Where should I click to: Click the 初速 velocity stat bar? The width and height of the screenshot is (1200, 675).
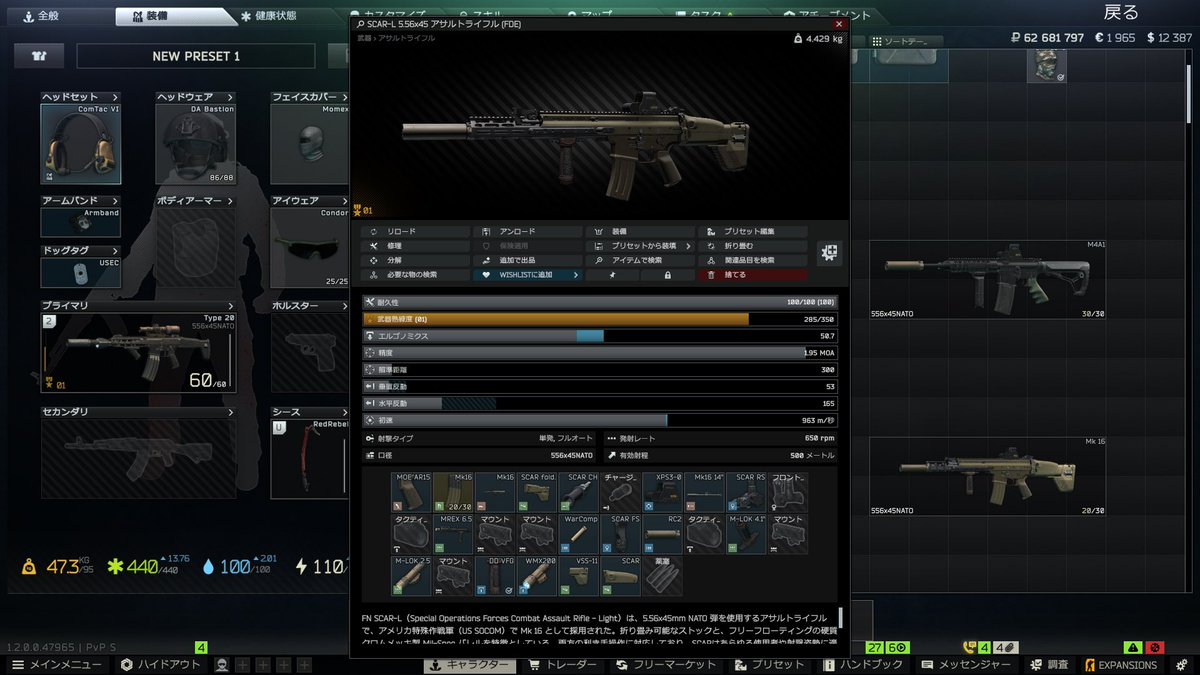pyautogui.click(x=600, y=420)
